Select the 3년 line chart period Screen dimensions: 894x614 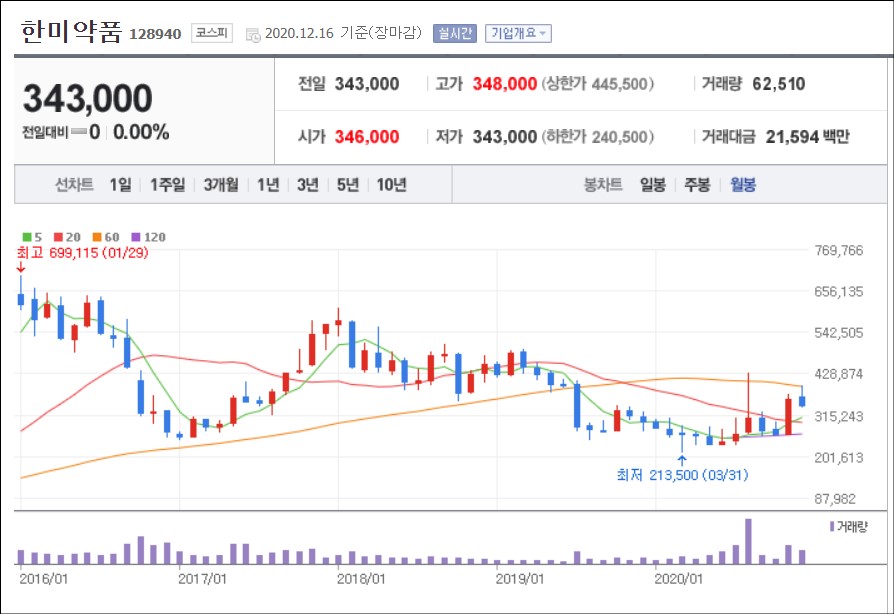pos(308,185)
